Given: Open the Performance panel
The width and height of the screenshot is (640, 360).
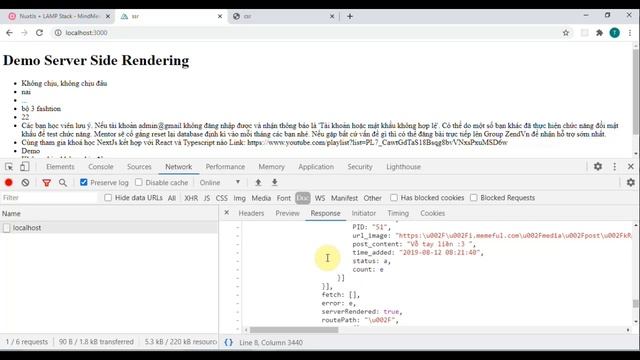Looking at the screenshot, I should click(x=225, y=167).
